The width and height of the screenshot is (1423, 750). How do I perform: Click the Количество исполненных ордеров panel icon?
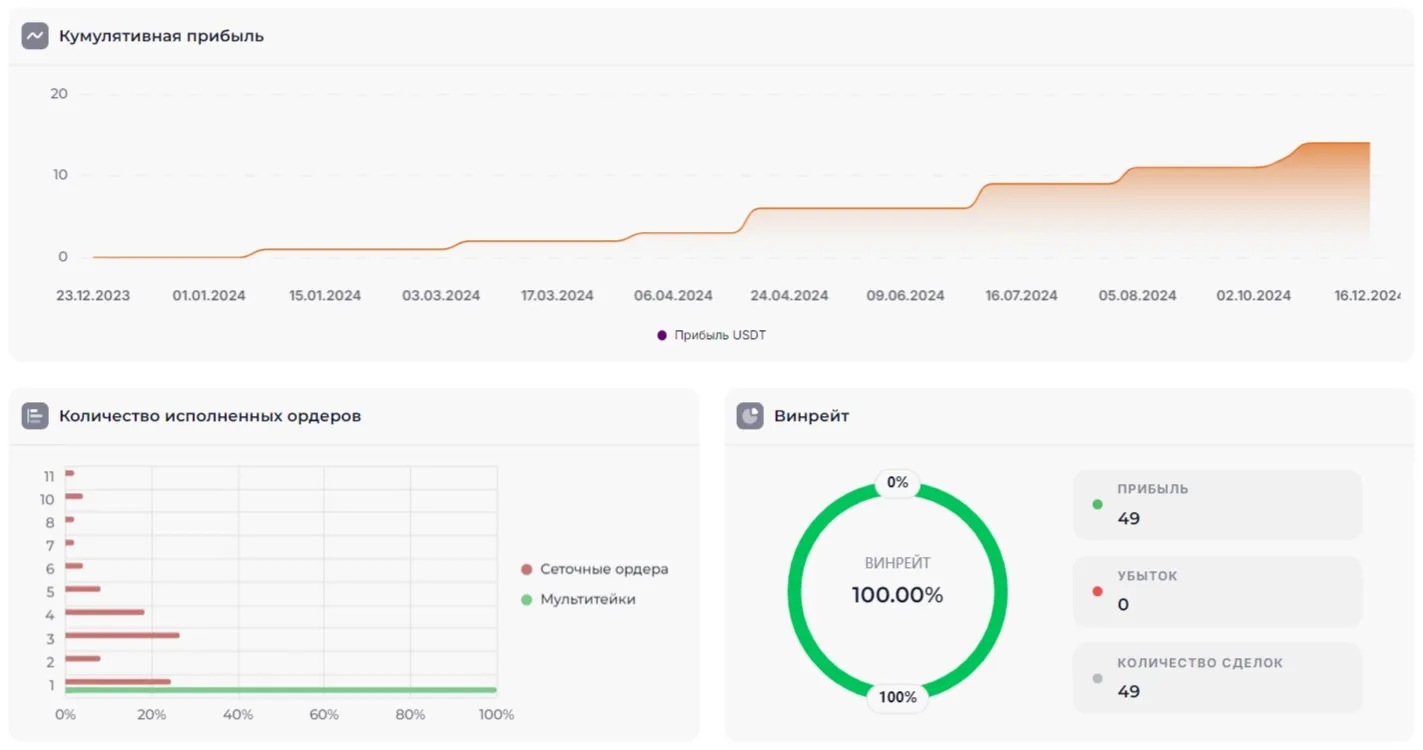tap(35, 416)
